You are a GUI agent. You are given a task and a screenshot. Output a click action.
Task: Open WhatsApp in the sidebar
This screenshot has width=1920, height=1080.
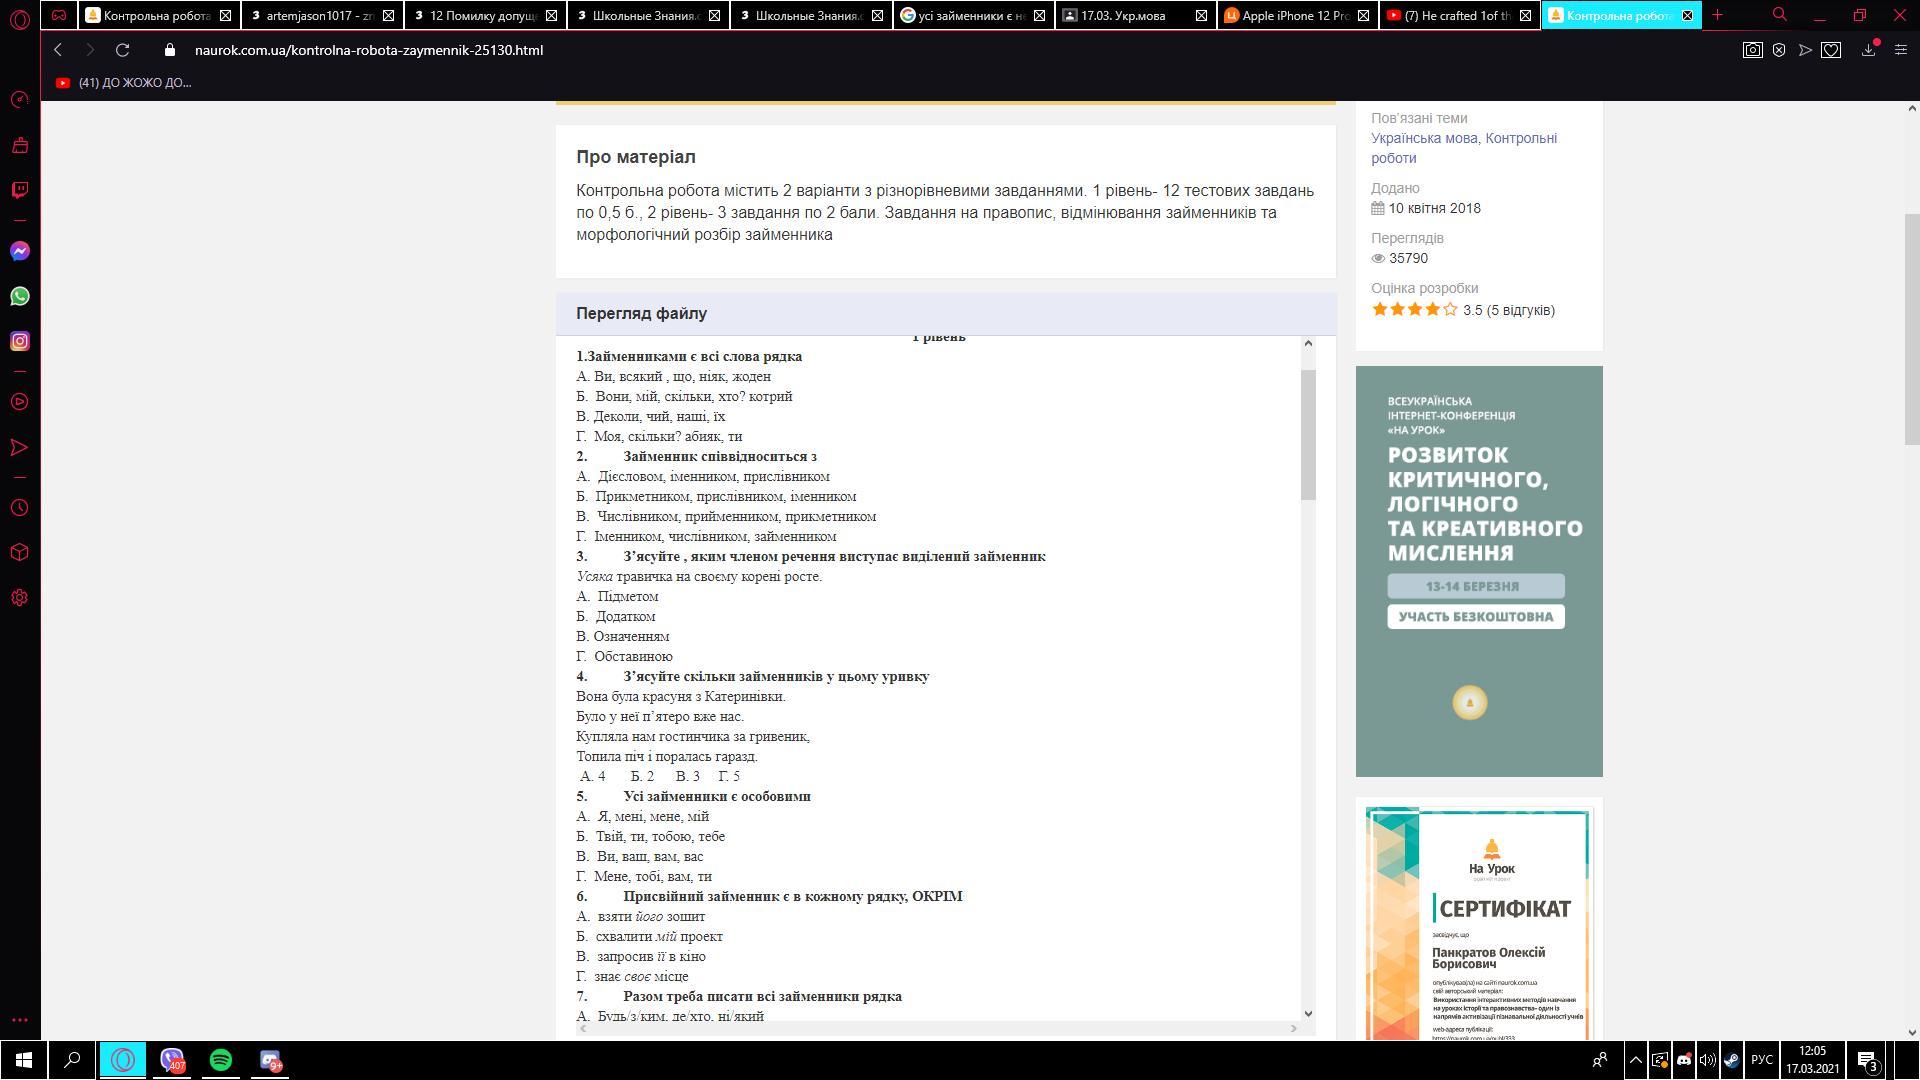(19, 296)
